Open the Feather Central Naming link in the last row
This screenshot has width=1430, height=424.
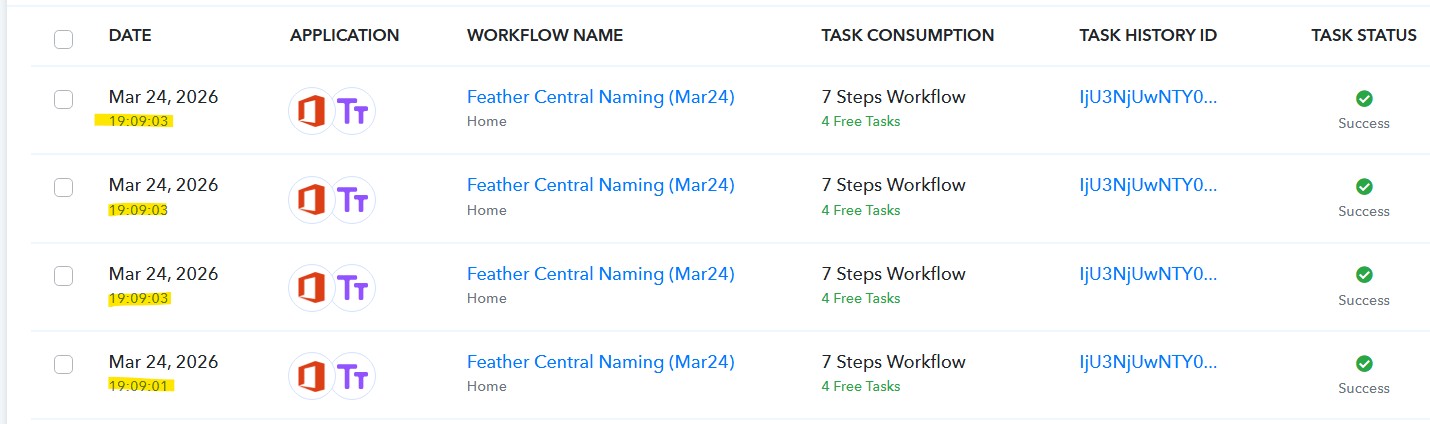(600, 362)
